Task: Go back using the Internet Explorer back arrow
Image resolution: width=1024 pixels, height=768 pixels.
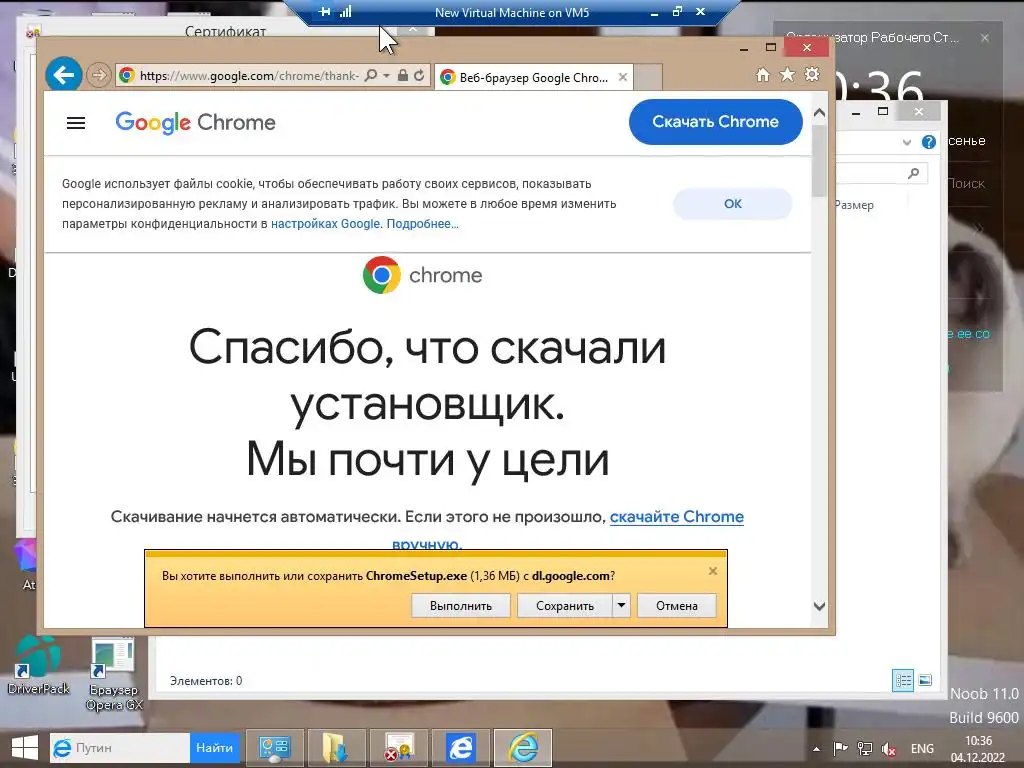Action: (x=64, y=76)
